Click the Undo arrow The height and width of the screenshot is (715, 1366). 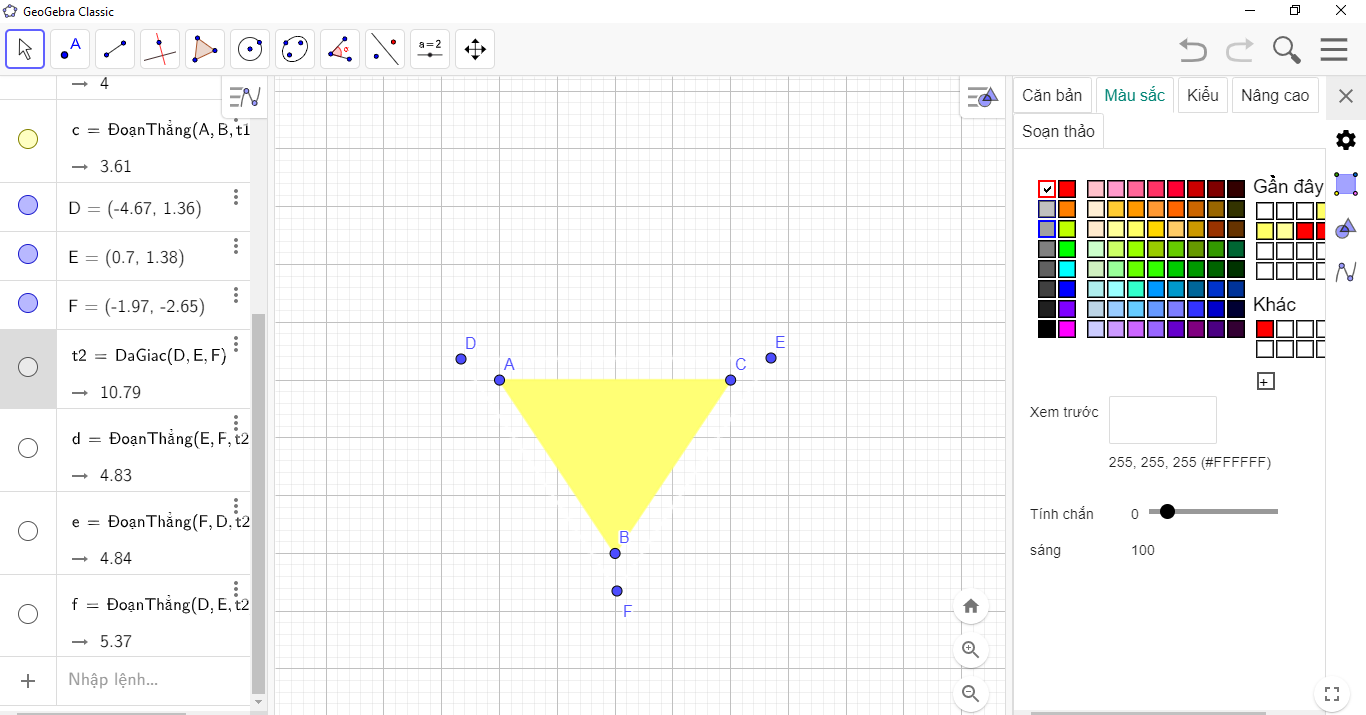point(1192,49)
